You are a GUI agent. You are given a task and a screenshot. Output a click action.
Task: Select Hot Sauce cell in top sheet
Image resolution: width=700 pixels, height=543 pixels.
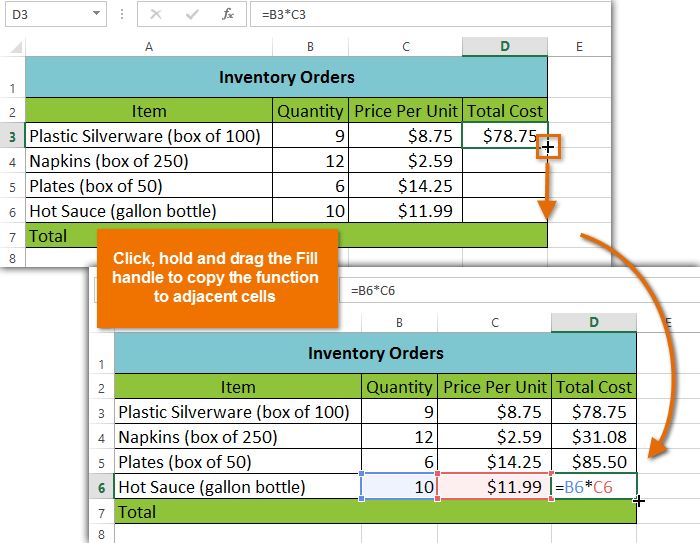pos(149,211)
